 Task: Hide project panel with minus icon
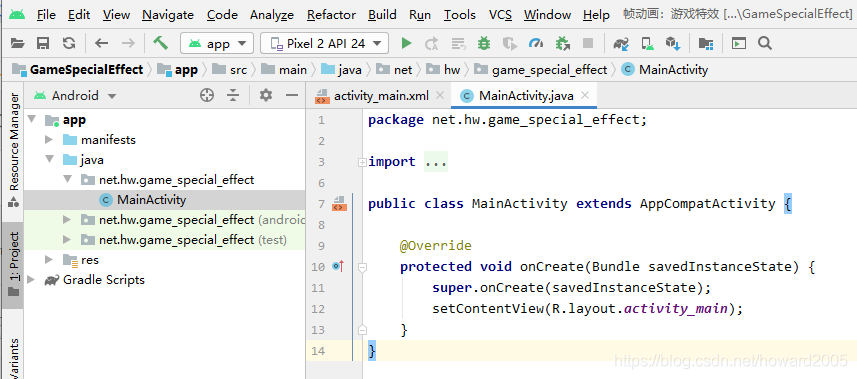[292, 96]
